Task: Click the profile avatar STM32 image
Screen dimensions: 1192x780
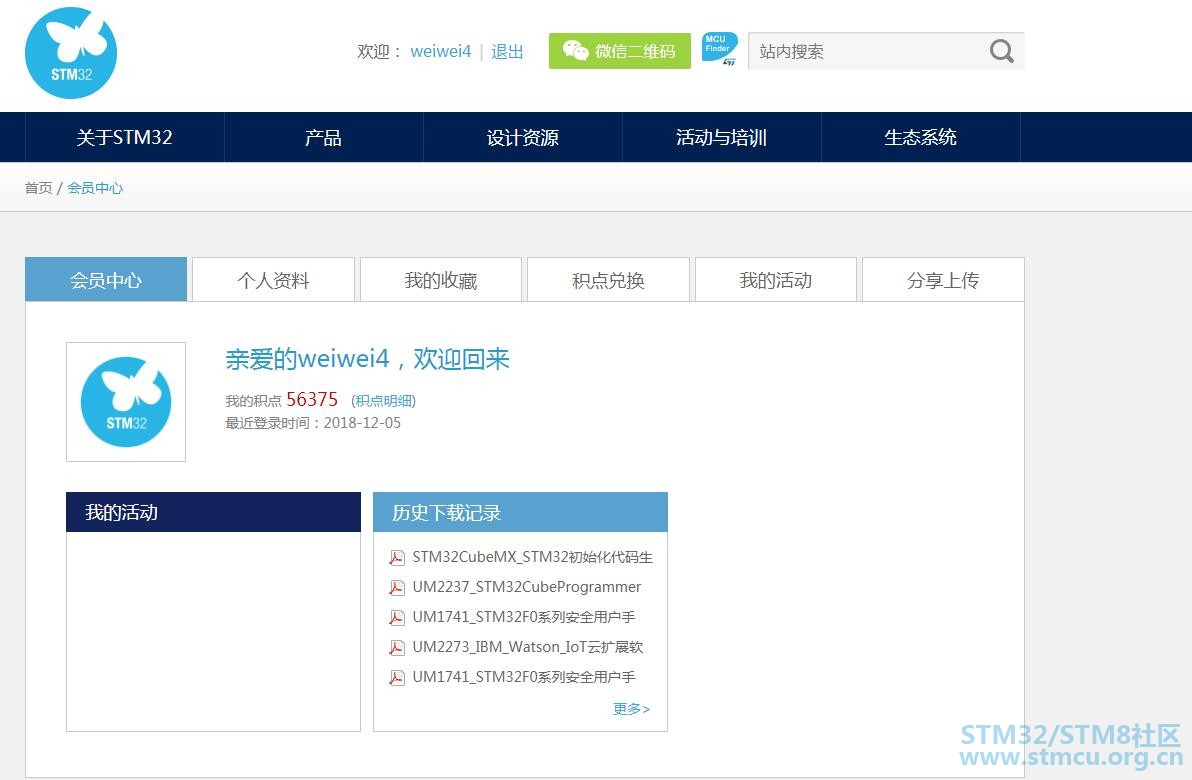Action: point(126,401)
